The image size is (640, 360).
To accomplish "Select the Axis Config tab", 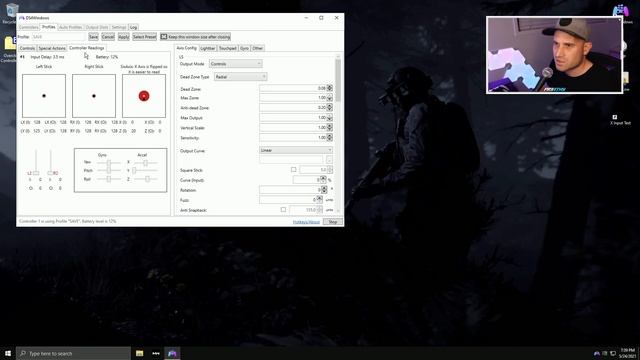I will click(x=187, y=48).
